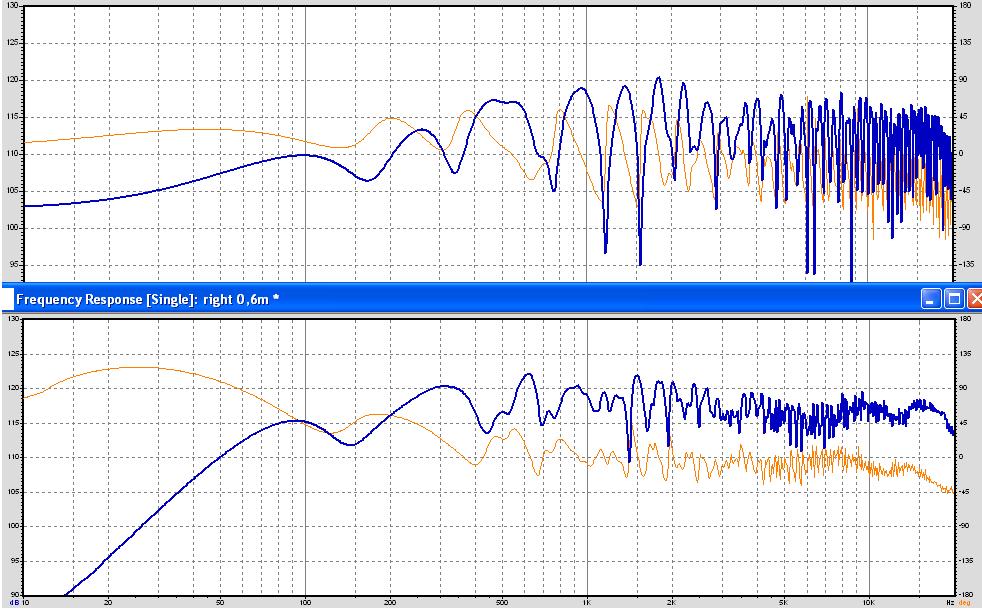Click the -180 degree label on lower graph

[965, 595]
